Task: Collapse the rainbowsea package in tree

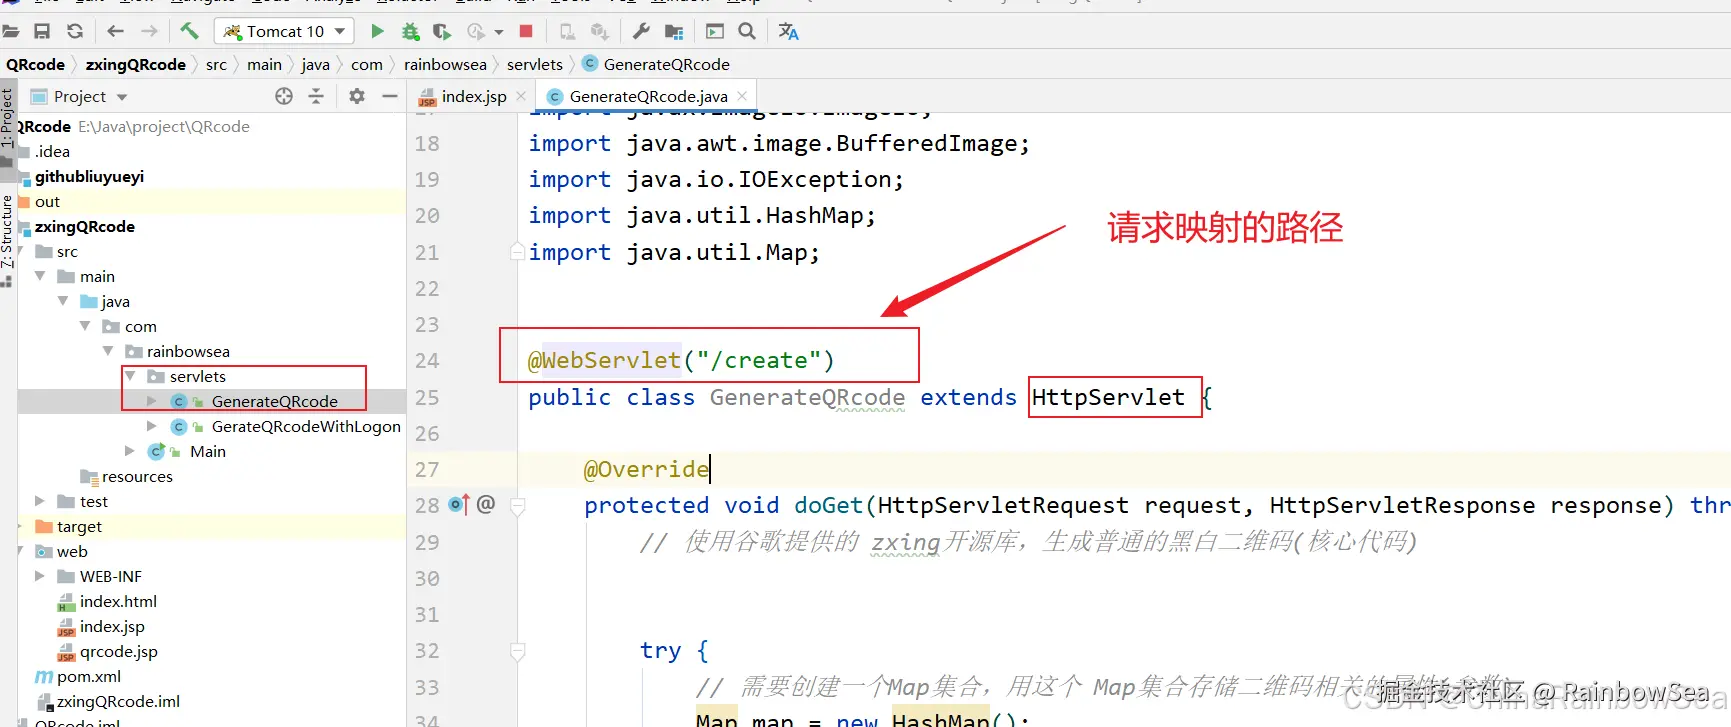Action: (x=108, y=351)
